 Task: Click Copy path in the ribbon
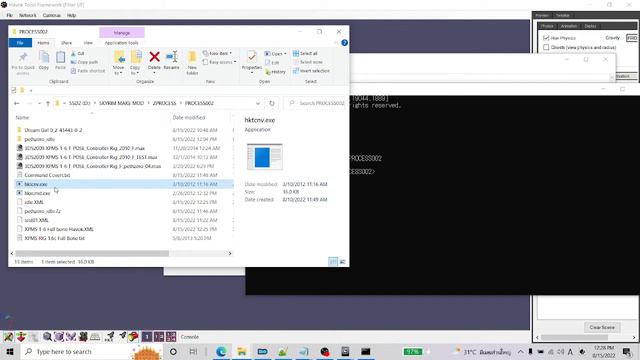(84, 62)
